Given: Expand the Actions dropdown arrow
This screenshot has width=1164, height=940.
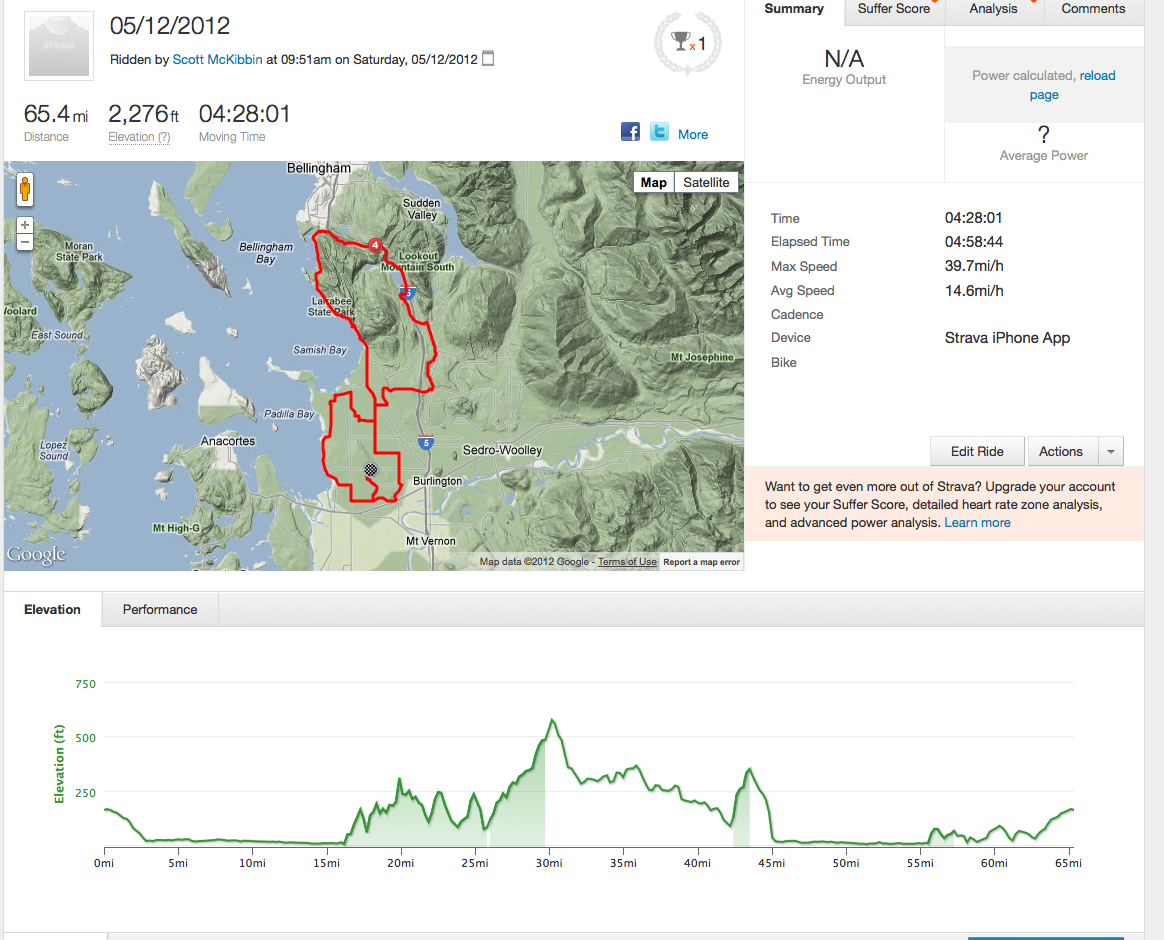Looking at the screenshot, I should (x=1110, y=452).
